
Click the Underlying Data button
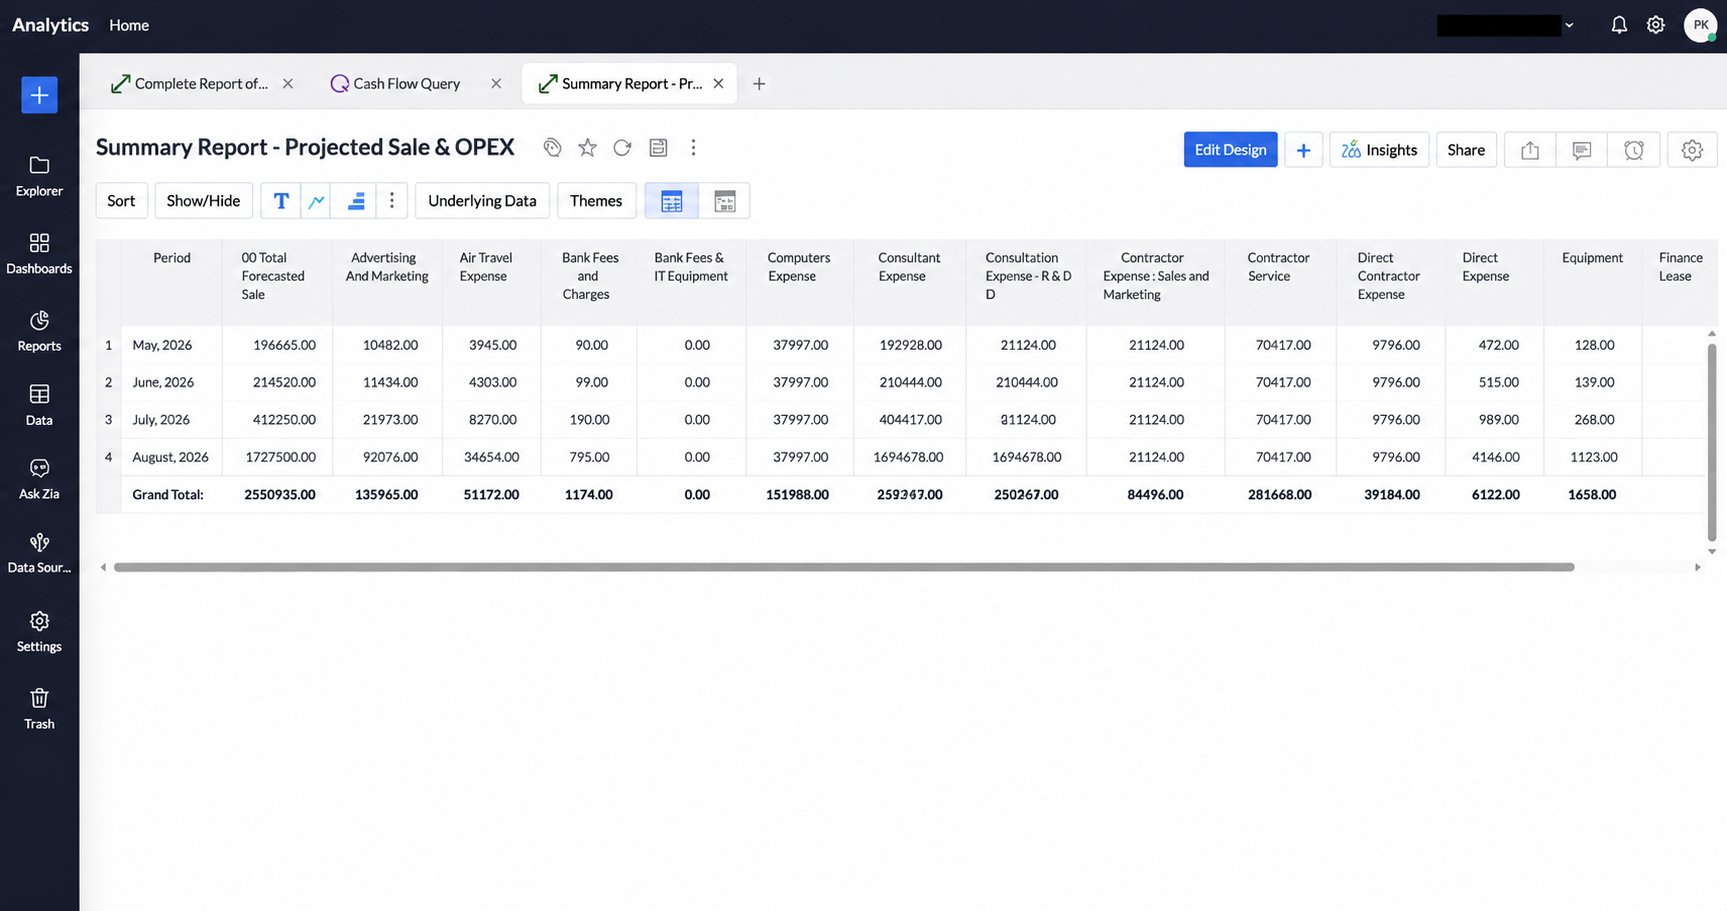(482, 201)
